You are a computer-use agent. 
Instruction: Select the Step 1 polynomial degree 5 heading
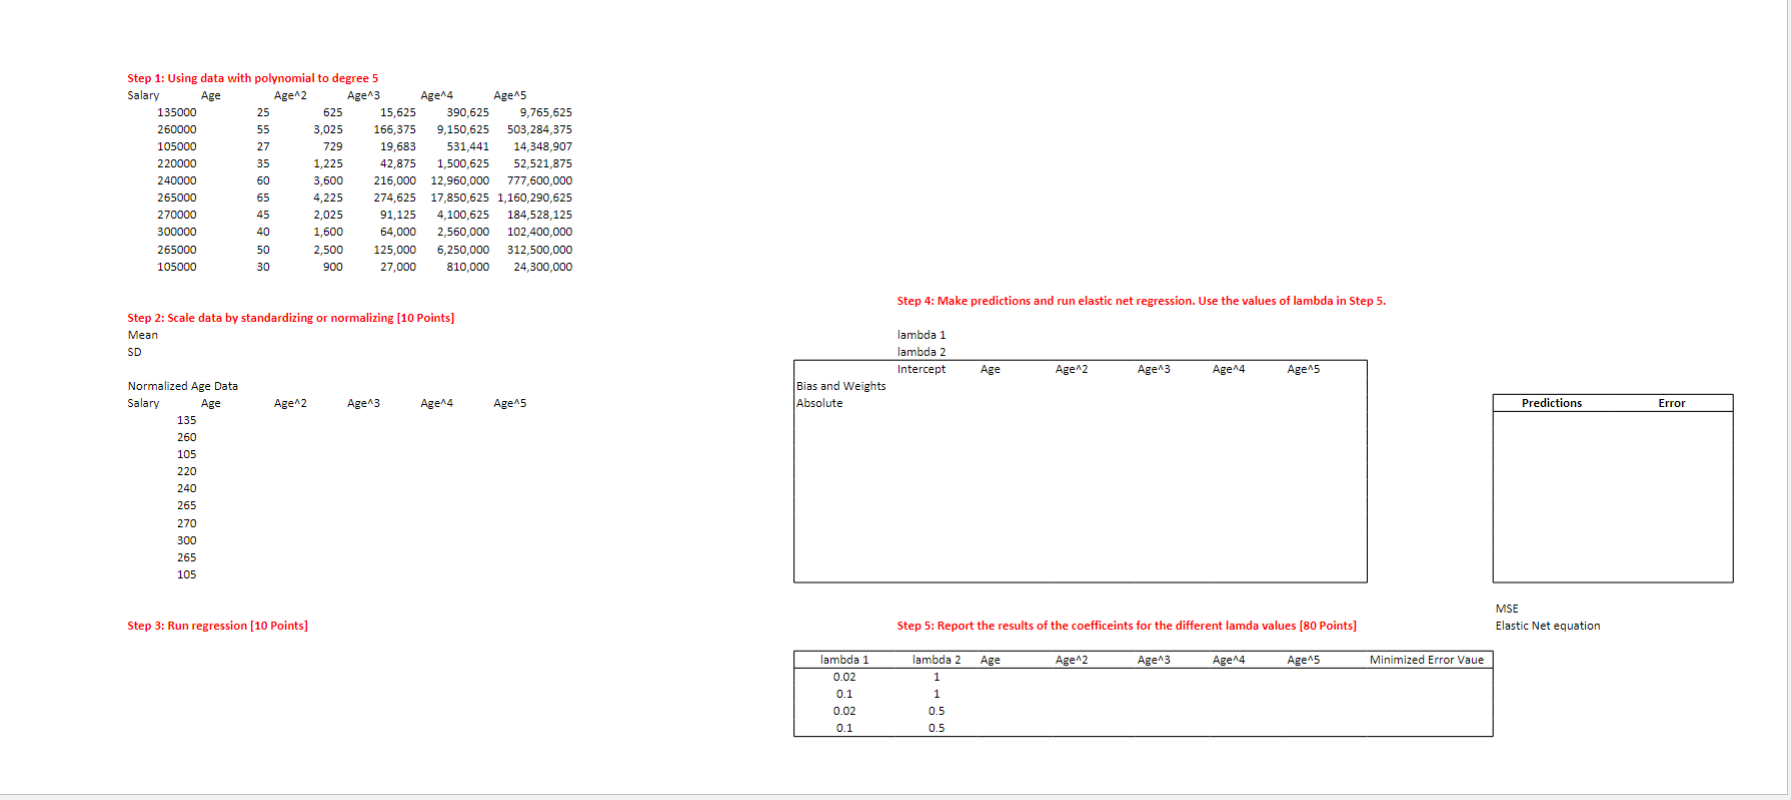252,78
